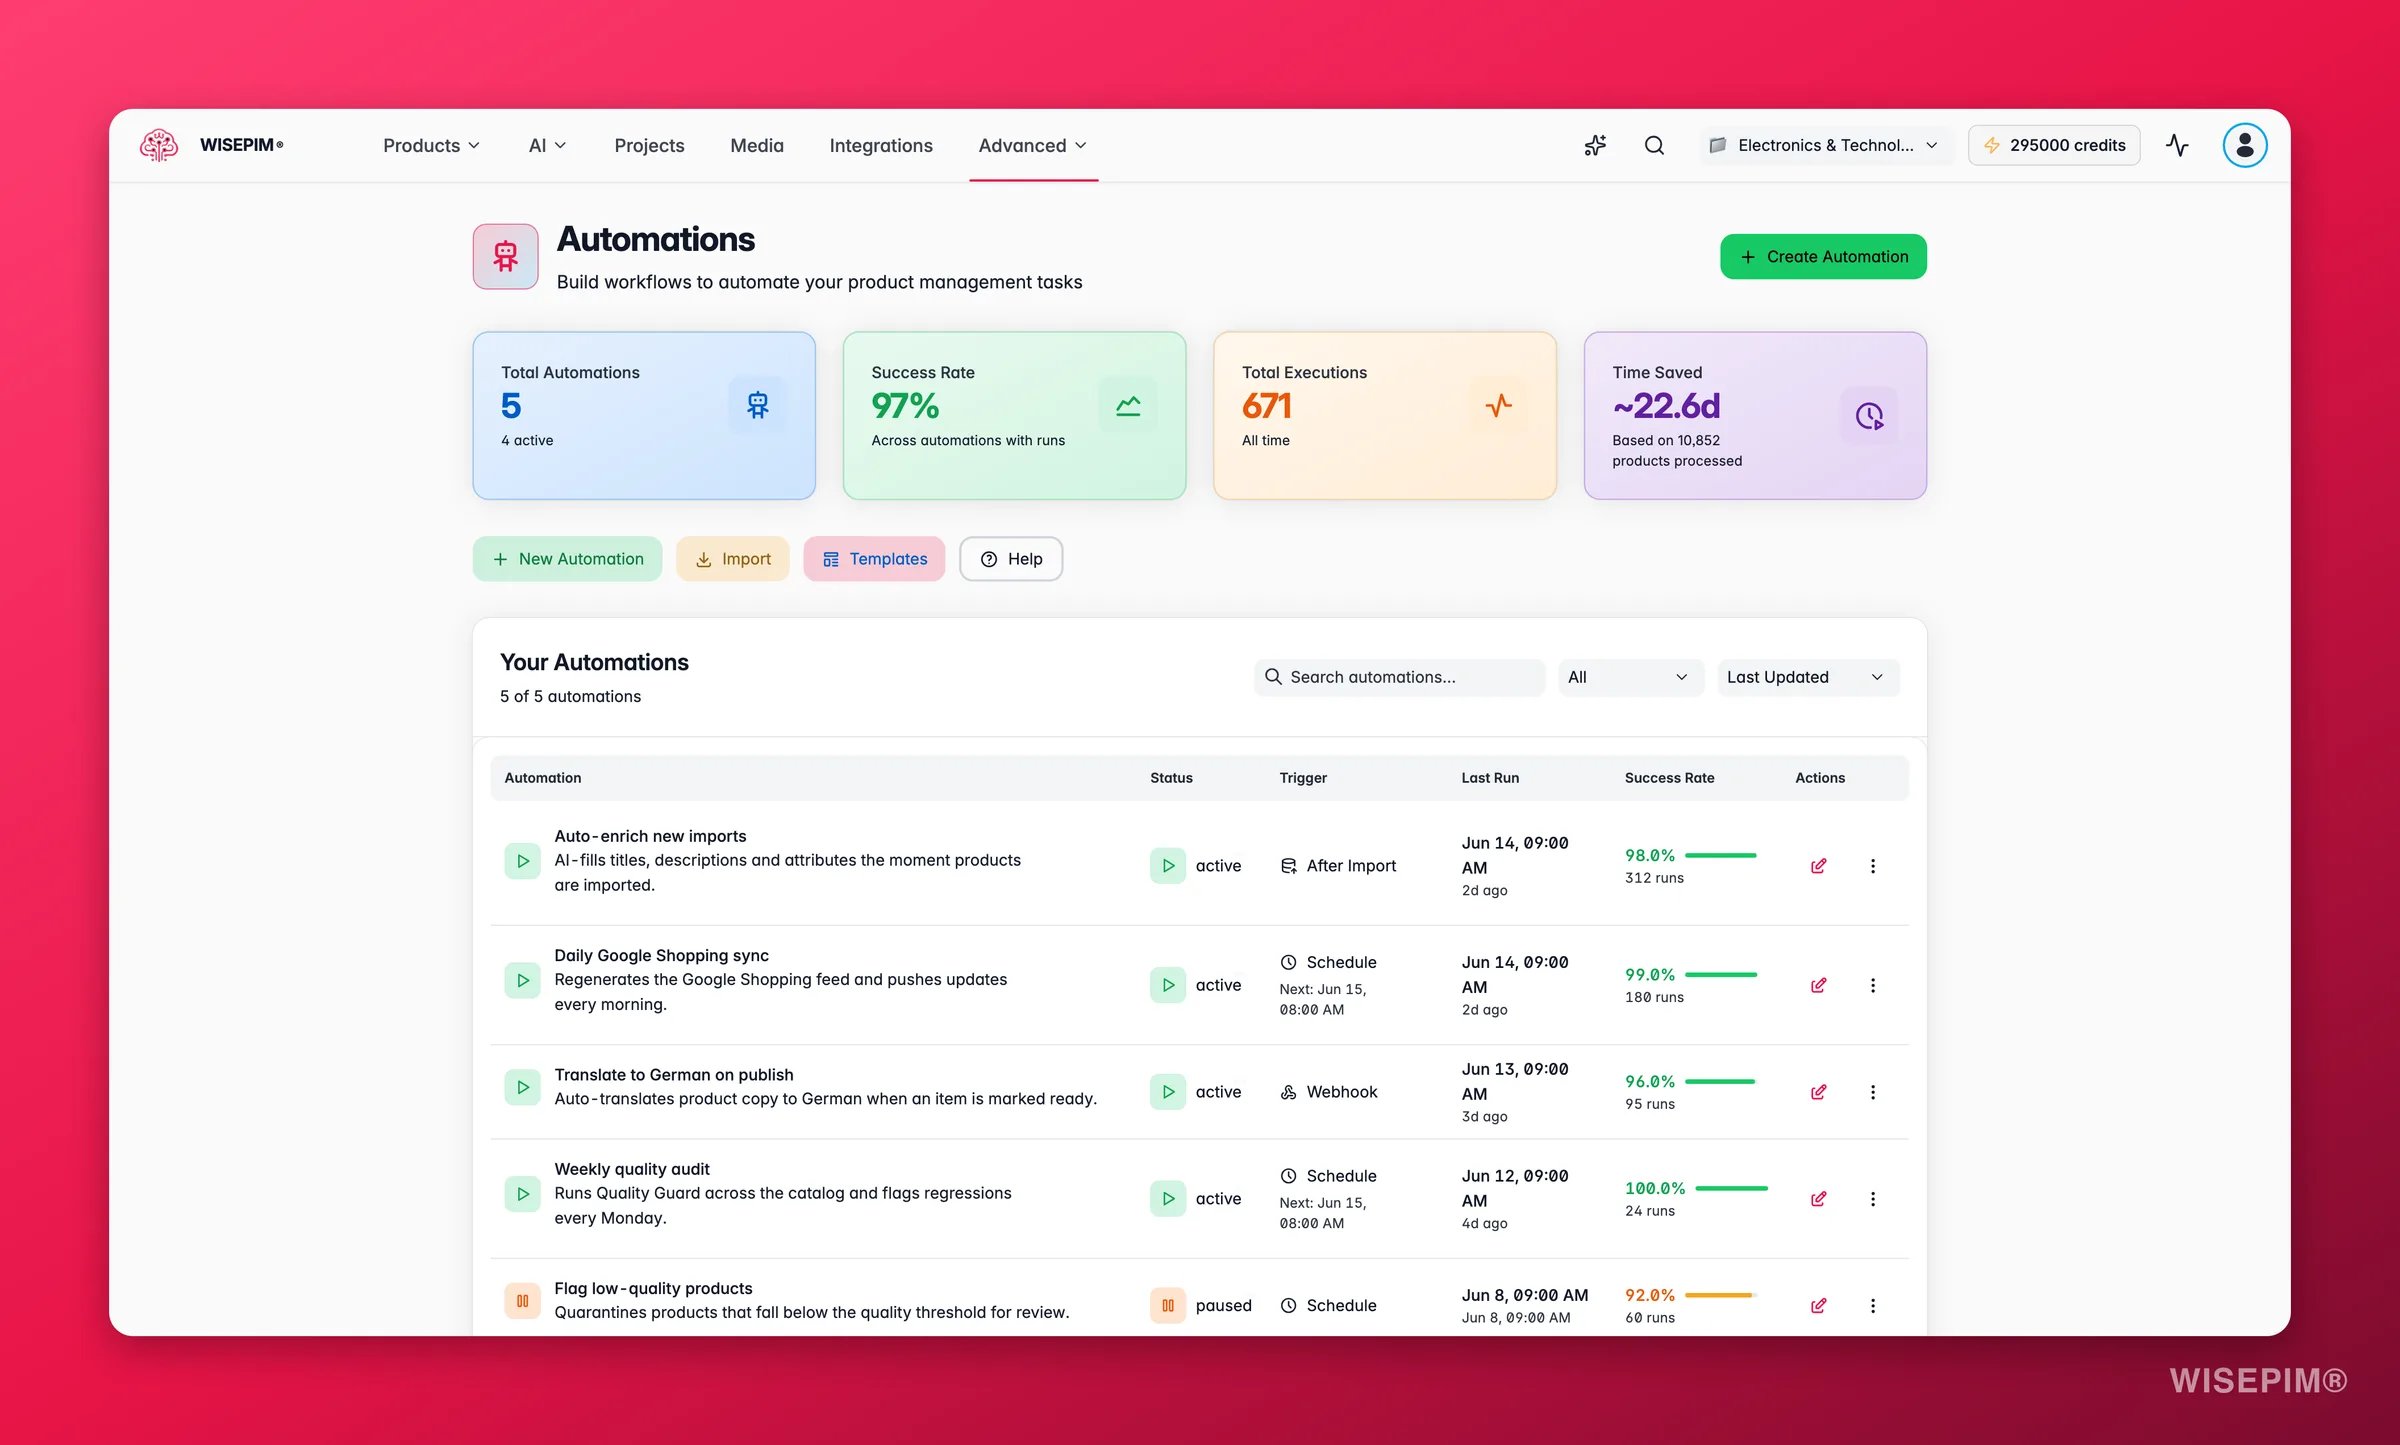The image size is (2400, 1445).
Task: Open the AI sparkles assistant icon
Action: pos(1595,145)
